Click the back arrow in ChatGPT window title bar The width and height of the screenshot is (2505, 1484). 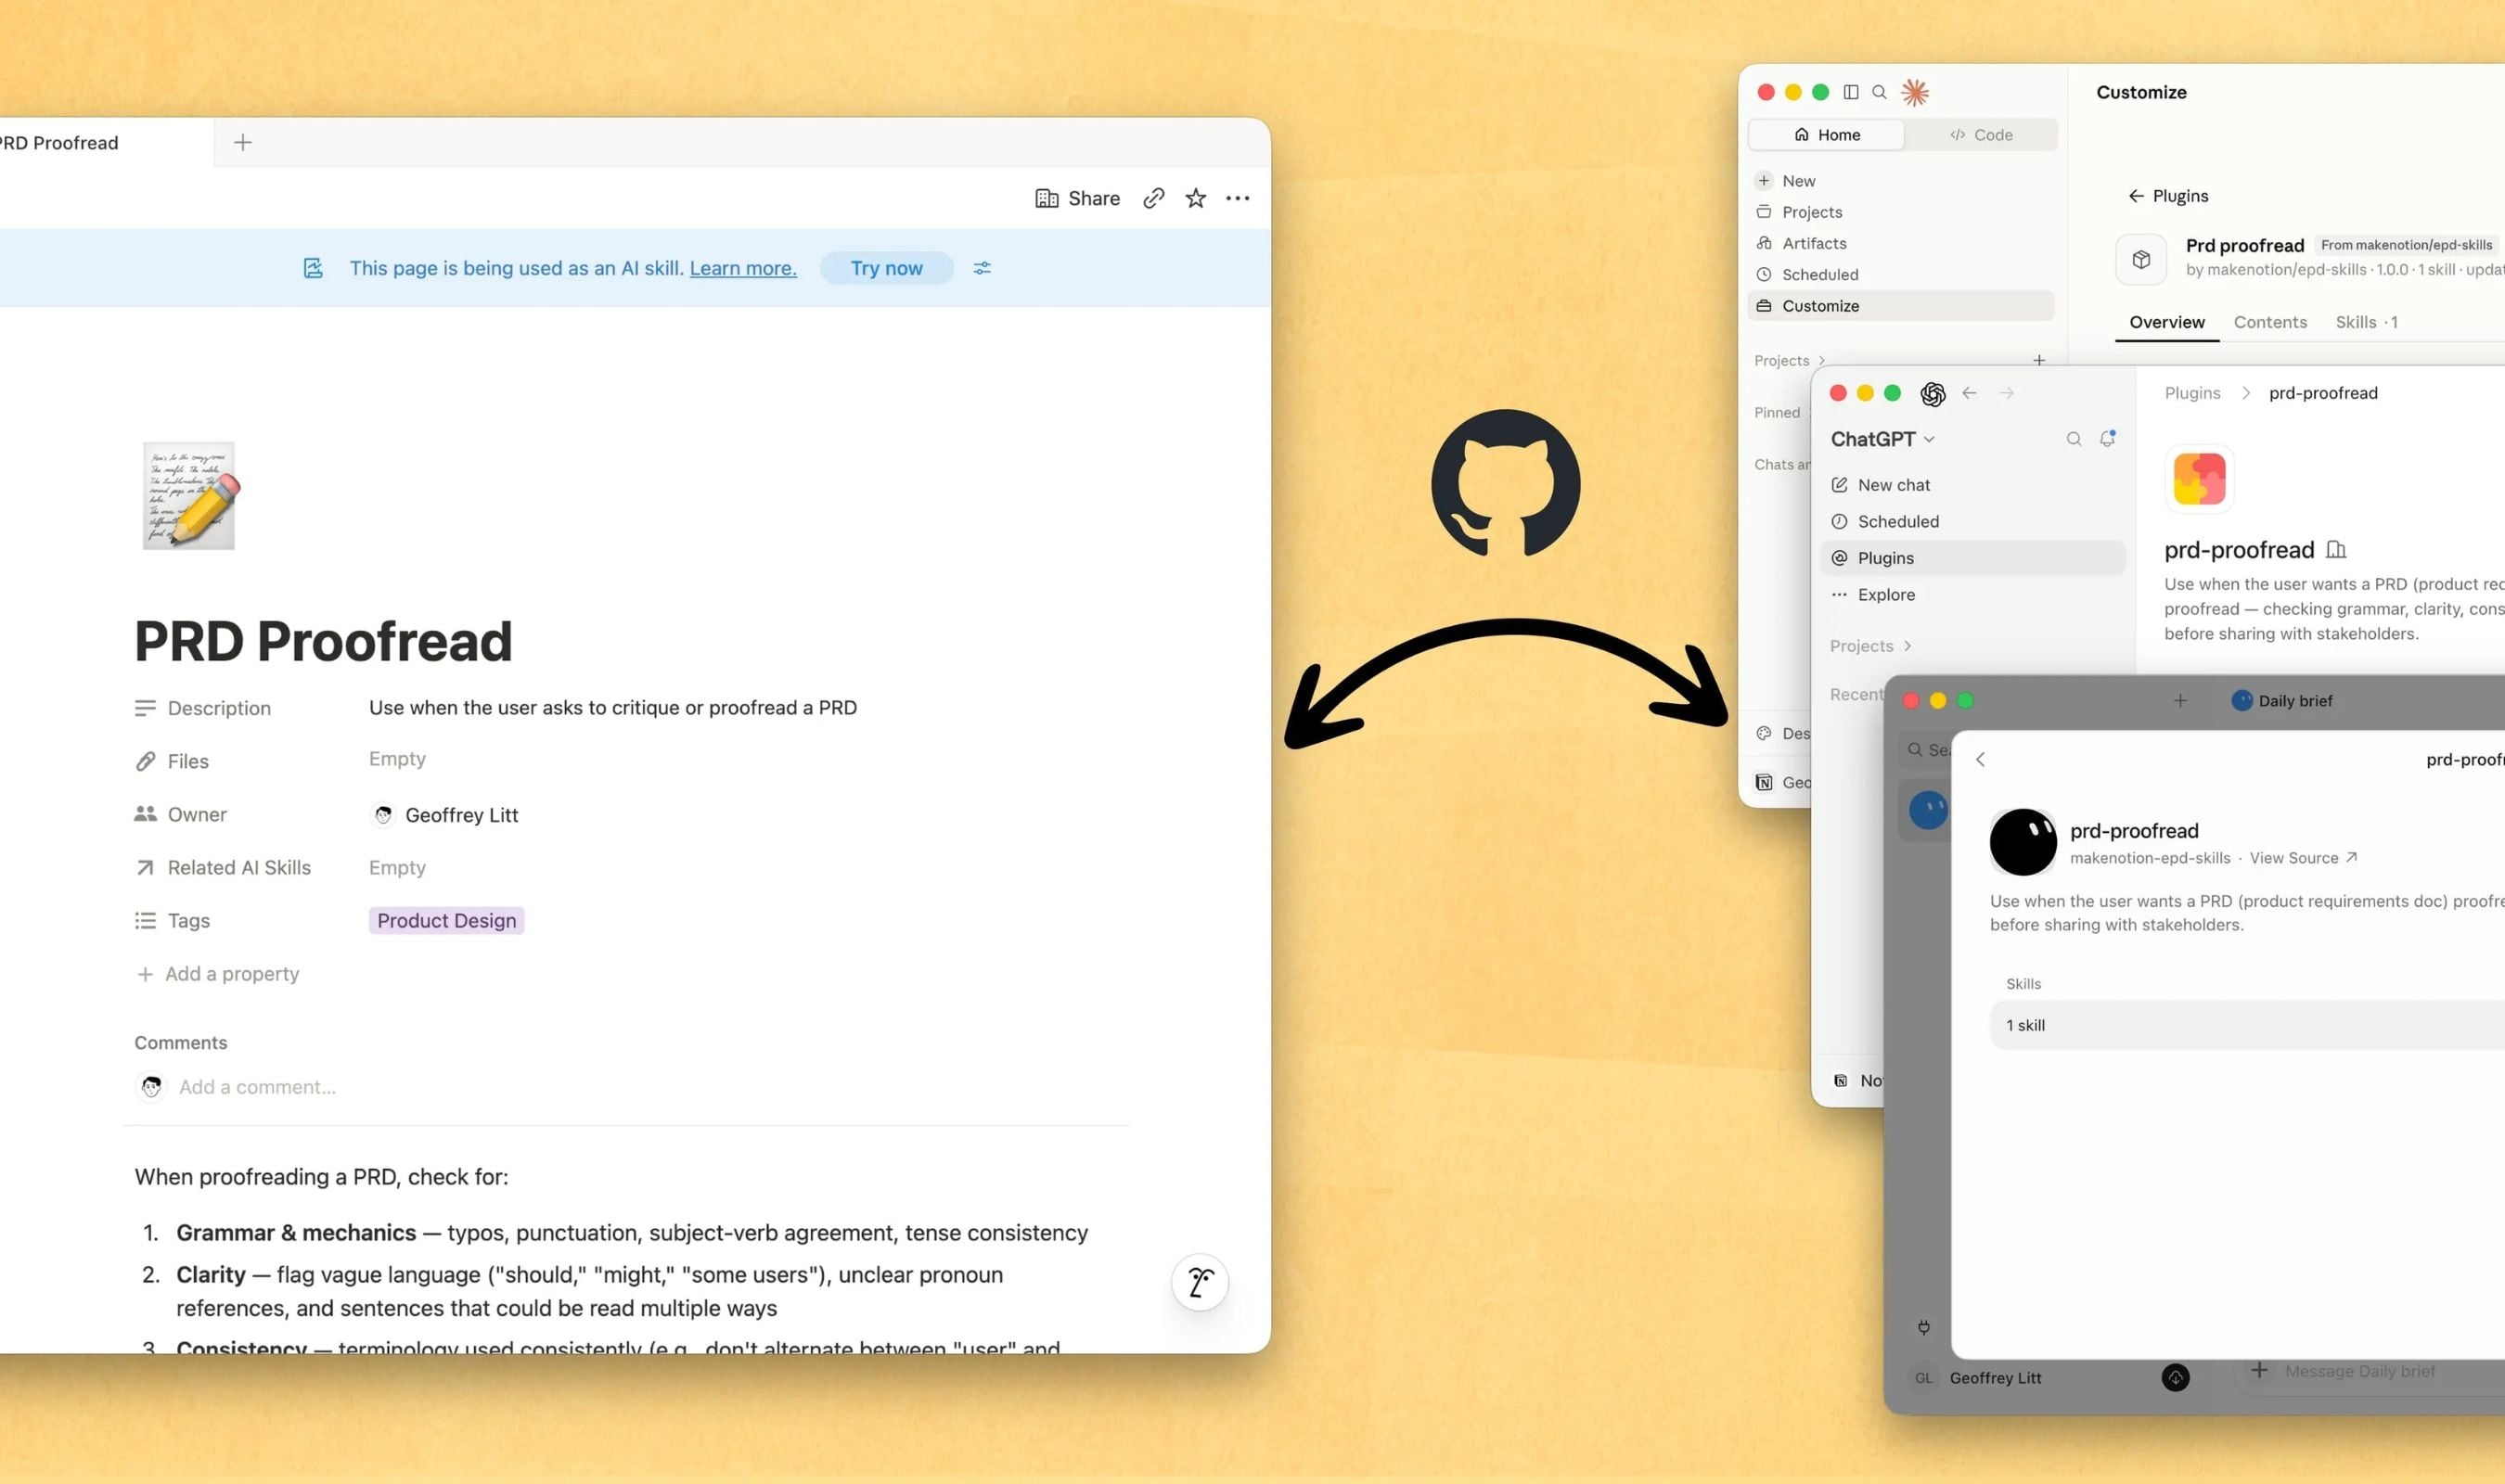1968,393
